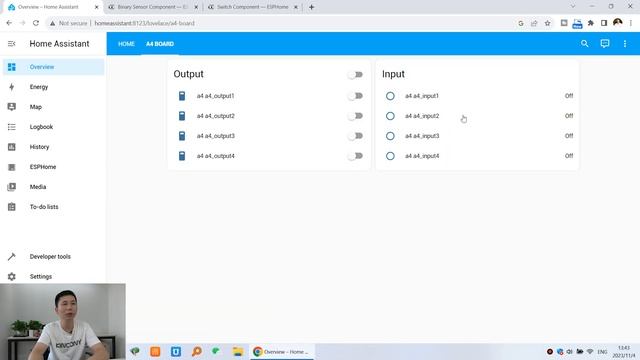640x360 pixels.
Task: Click the a4_output2 switch icon
Action: coord(182,116)
